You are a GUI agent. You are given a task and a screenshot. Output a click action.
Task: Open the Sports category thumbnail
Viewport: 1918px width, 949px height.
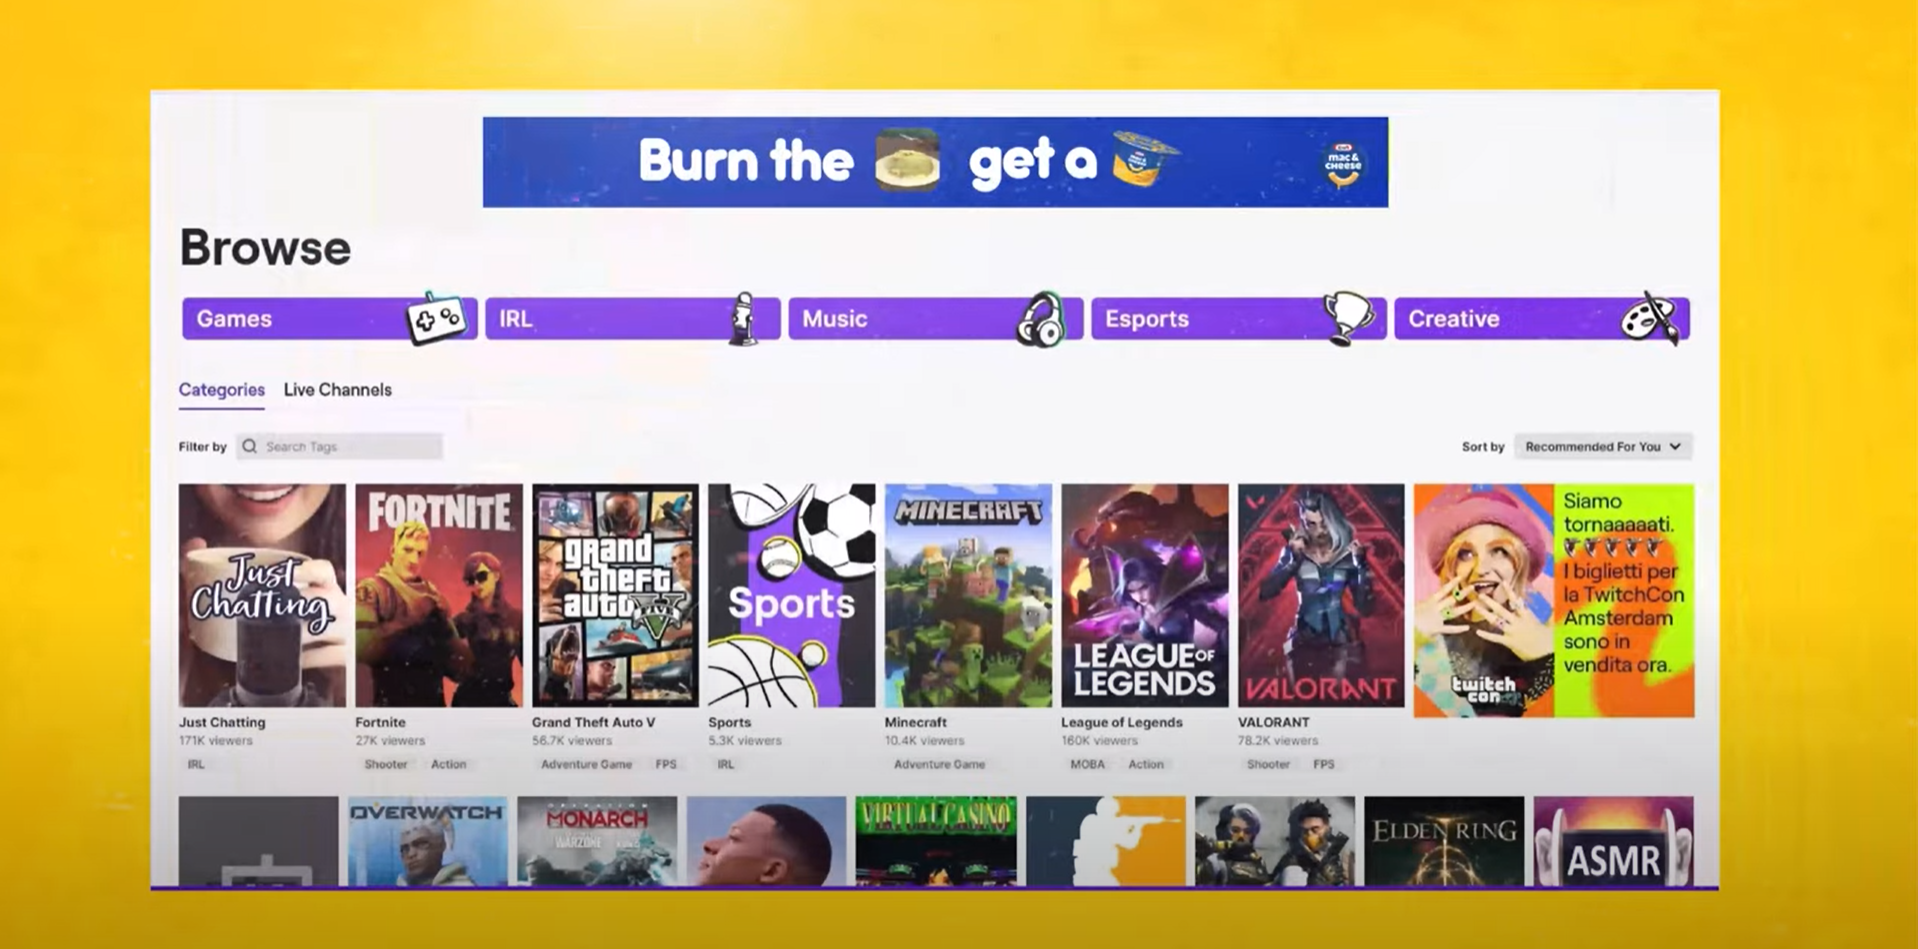click(791, 595)
